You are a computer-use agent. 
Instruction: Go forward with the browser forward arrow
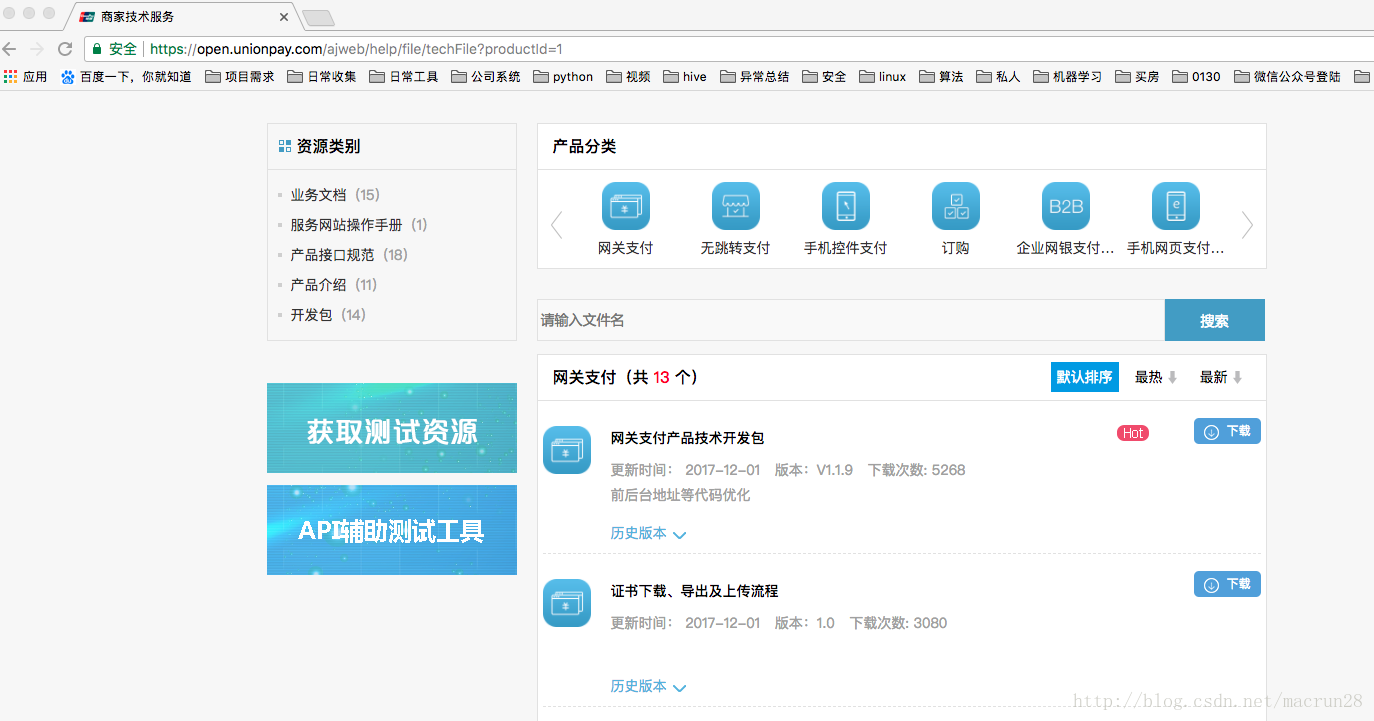(37, 48)
